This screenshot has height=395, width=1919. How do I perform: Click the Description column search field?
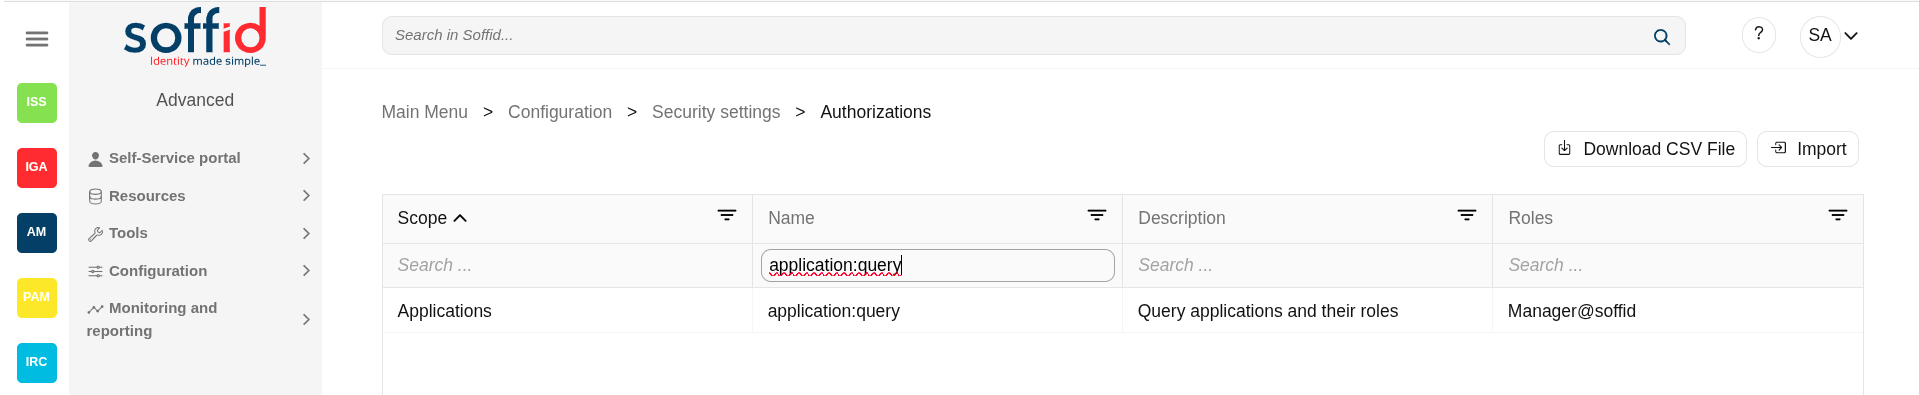pyautogui.click(x=1307, y=265)
